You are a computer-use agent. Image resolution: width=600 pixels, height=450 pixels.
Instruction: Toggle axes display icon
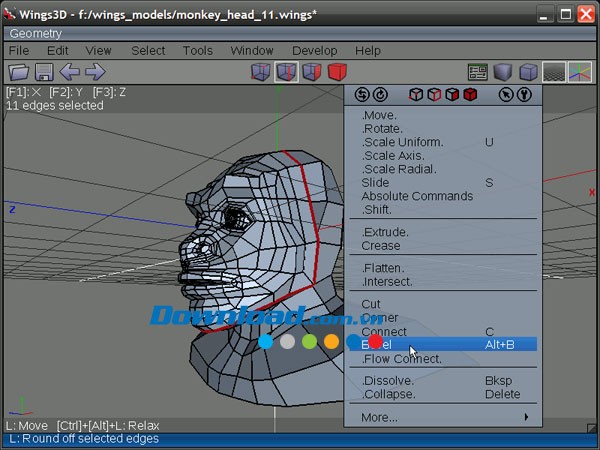[579, 72]
